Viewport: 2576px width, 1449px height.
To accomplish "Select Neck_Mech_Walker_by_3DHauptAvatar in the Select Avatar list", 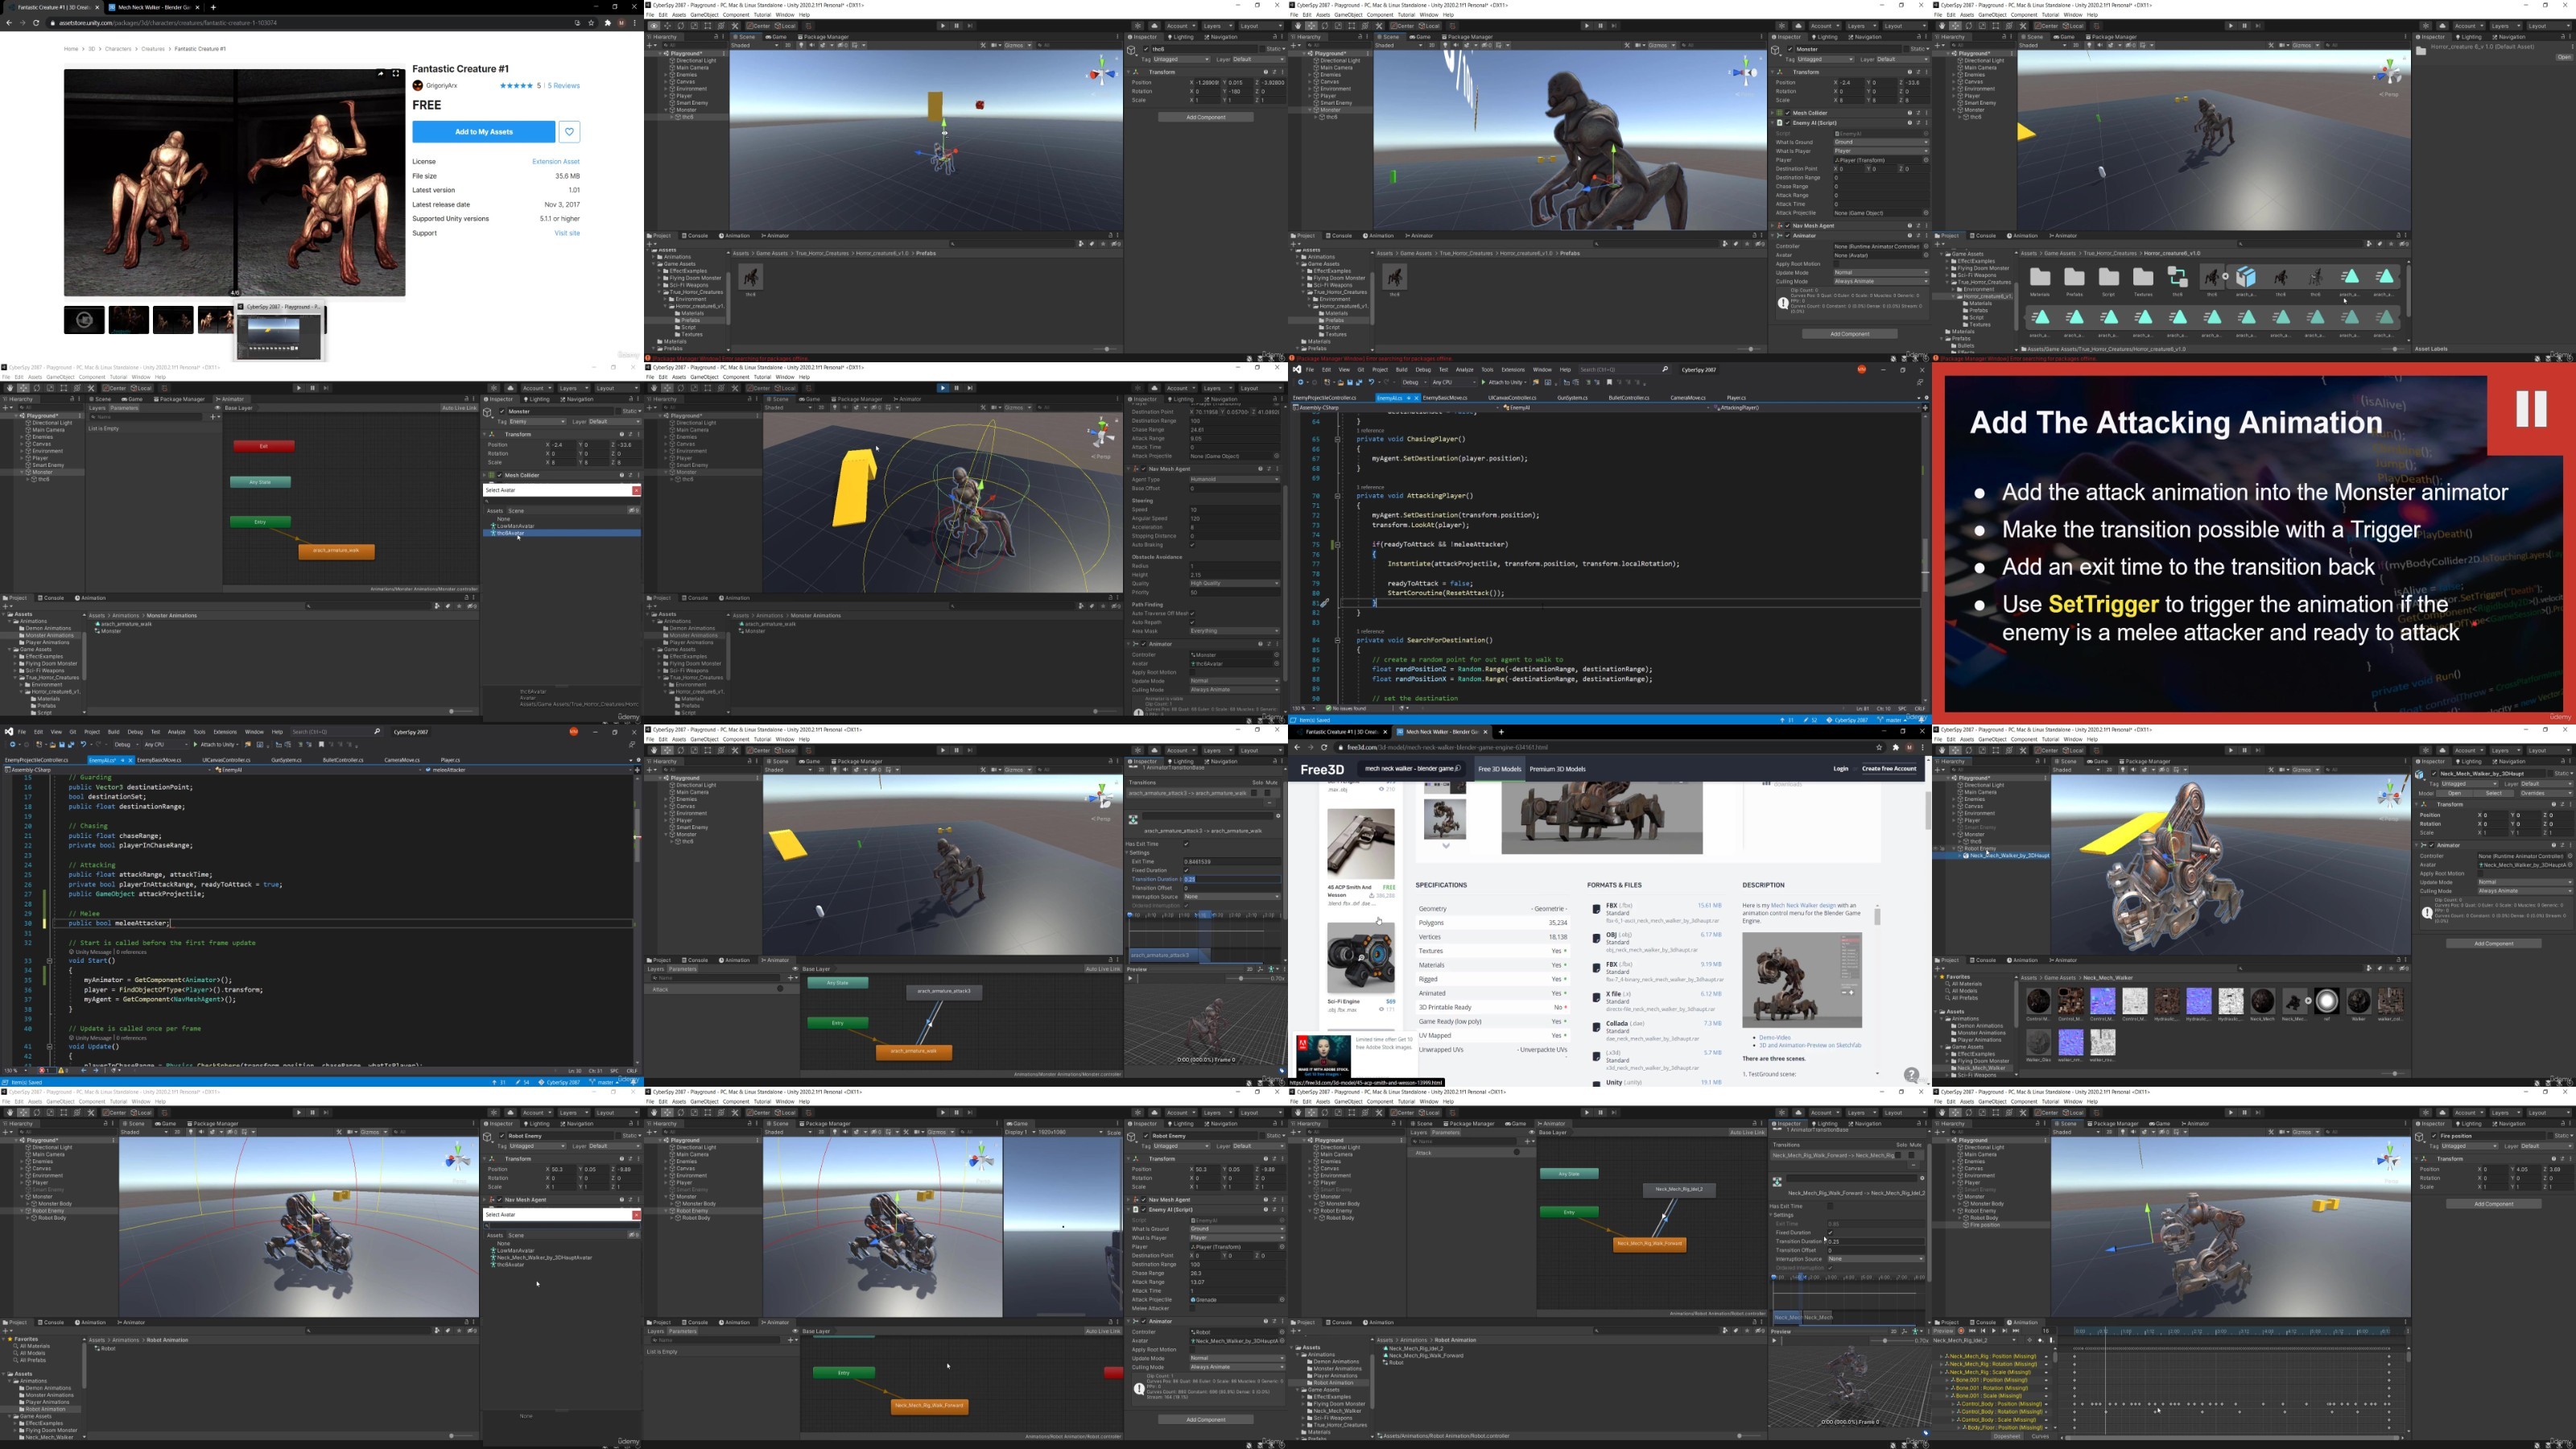I will [x=545, y=1257].
